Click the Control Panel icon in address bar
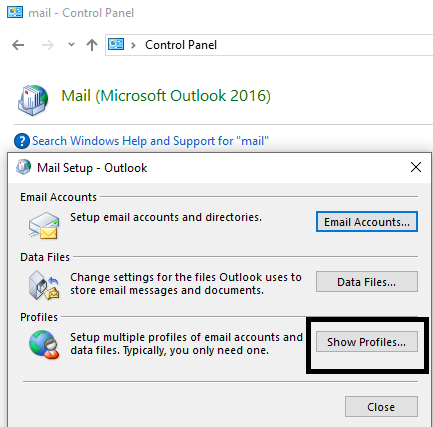 tap(116, 44)
